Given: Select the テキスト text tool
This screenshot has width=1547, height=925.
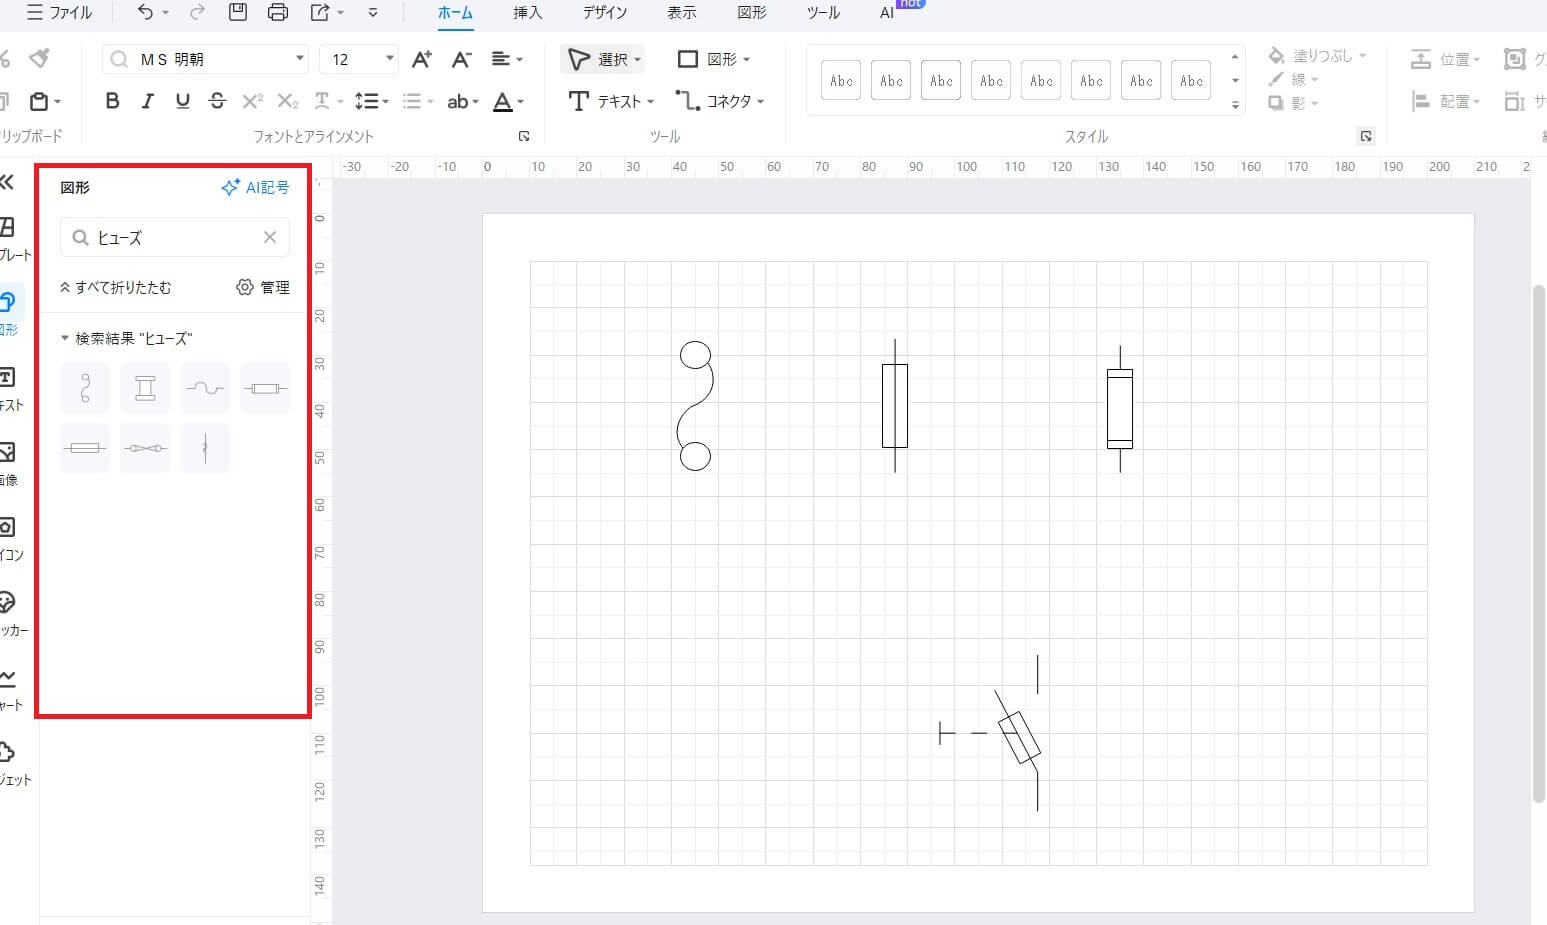Looking at the screenshot, I should (x=610, y=101).
